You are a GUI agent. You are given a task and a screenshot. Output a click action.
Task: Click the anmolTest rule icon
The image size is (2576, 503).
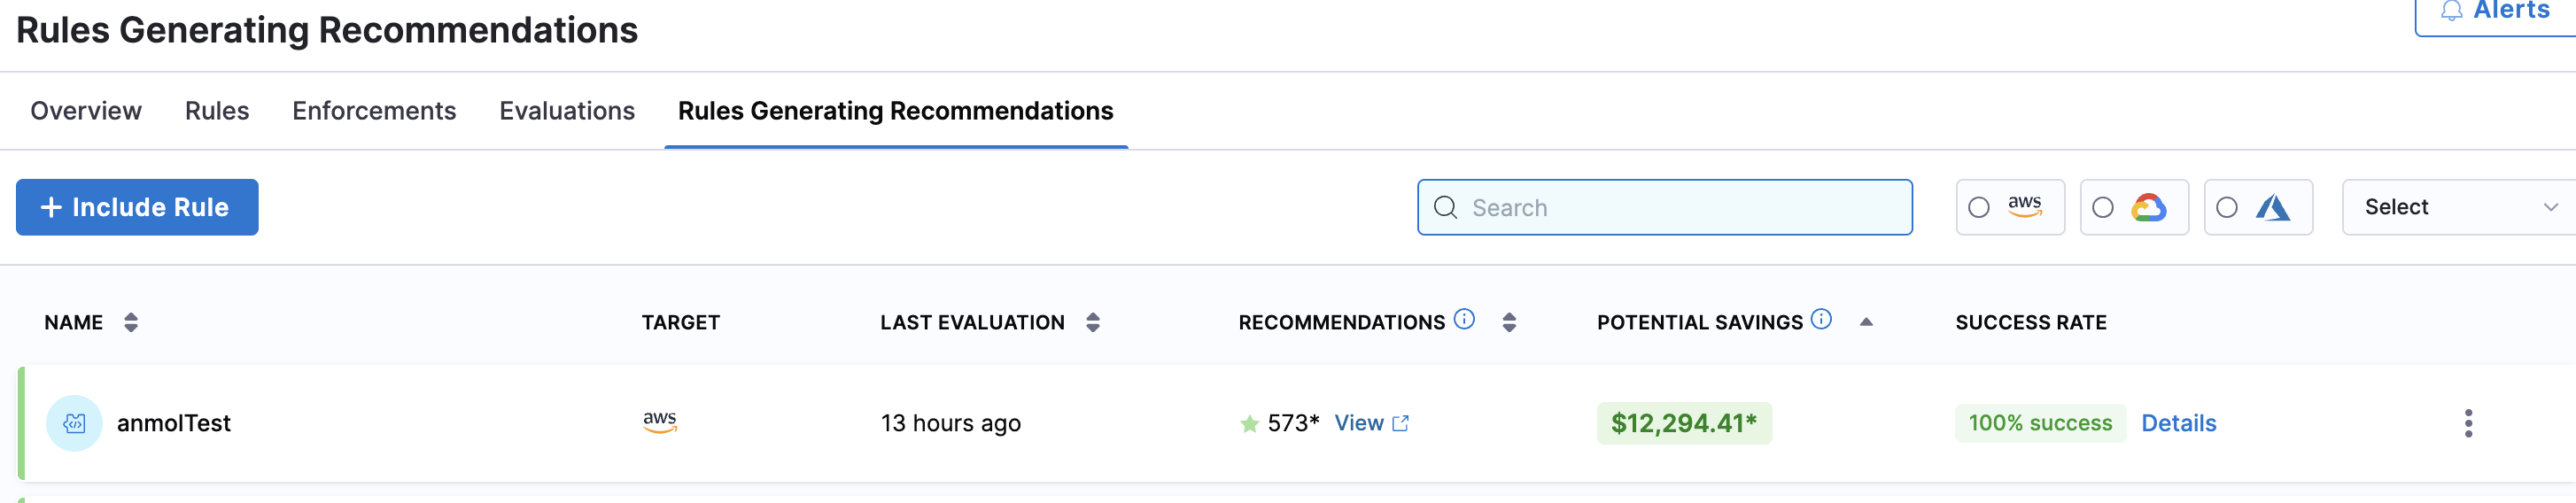(74, 423)
